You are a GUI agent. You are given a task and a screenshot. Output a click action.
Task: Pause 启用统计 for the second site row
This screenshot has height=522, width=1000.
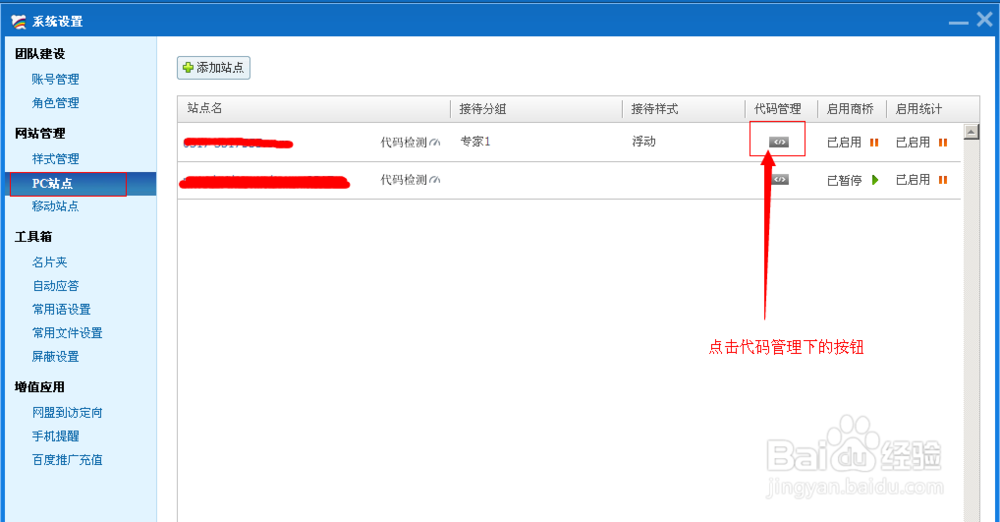(x=943, y=180)
